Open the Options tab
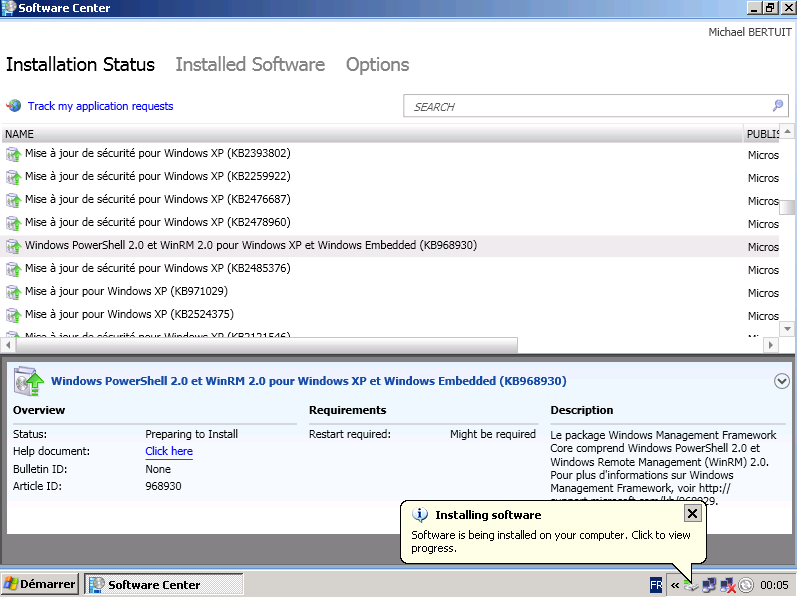Viewport: 797px width, 597px height. pos(378,65)
